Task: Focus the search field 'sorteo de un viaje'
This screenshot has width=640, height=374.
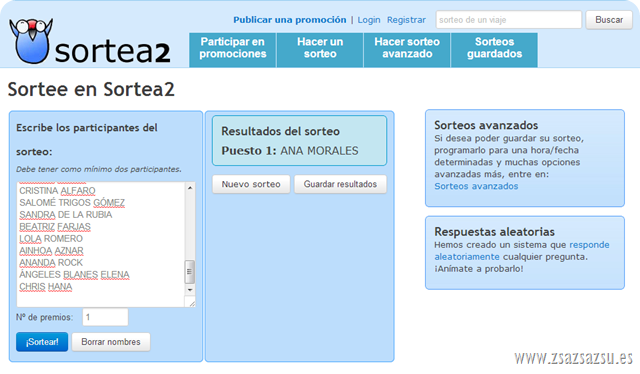Action: click(509, 20)
